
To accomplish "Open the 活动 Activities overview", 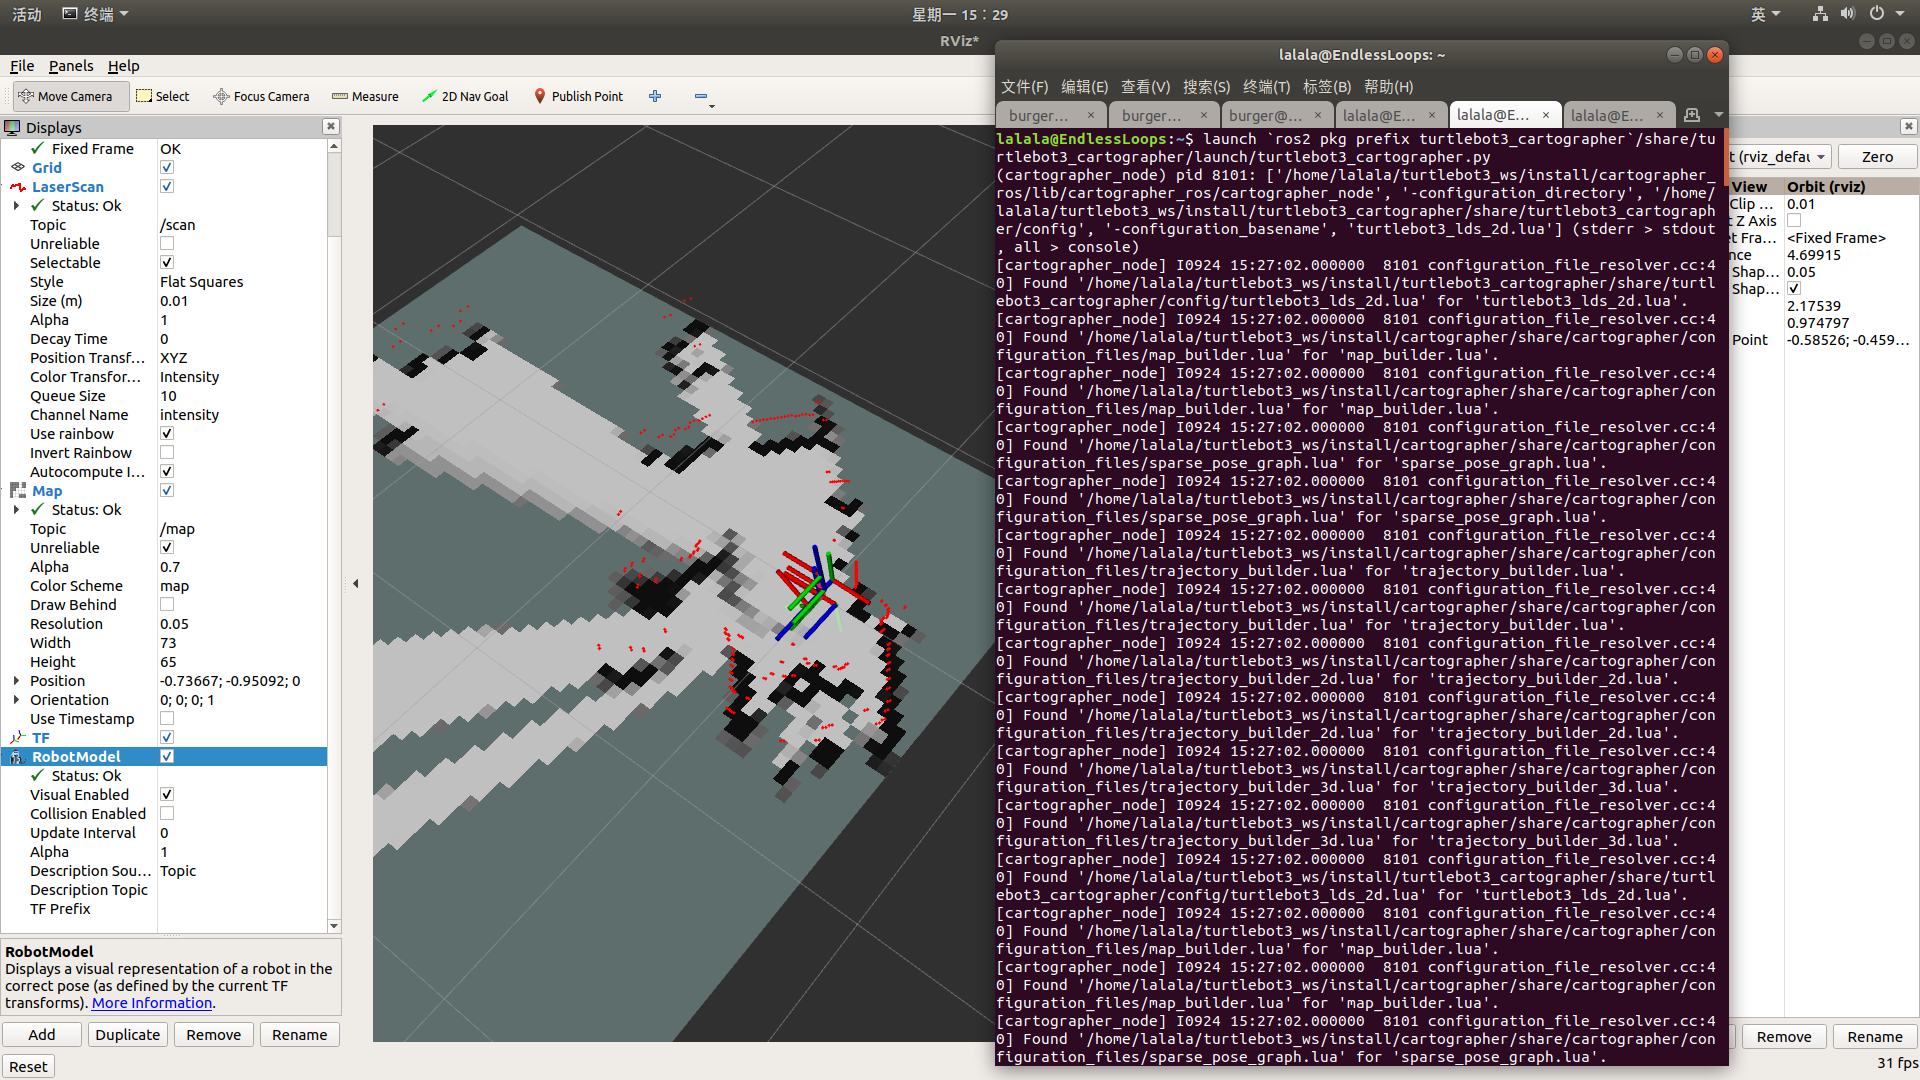I will click(27, 14).
